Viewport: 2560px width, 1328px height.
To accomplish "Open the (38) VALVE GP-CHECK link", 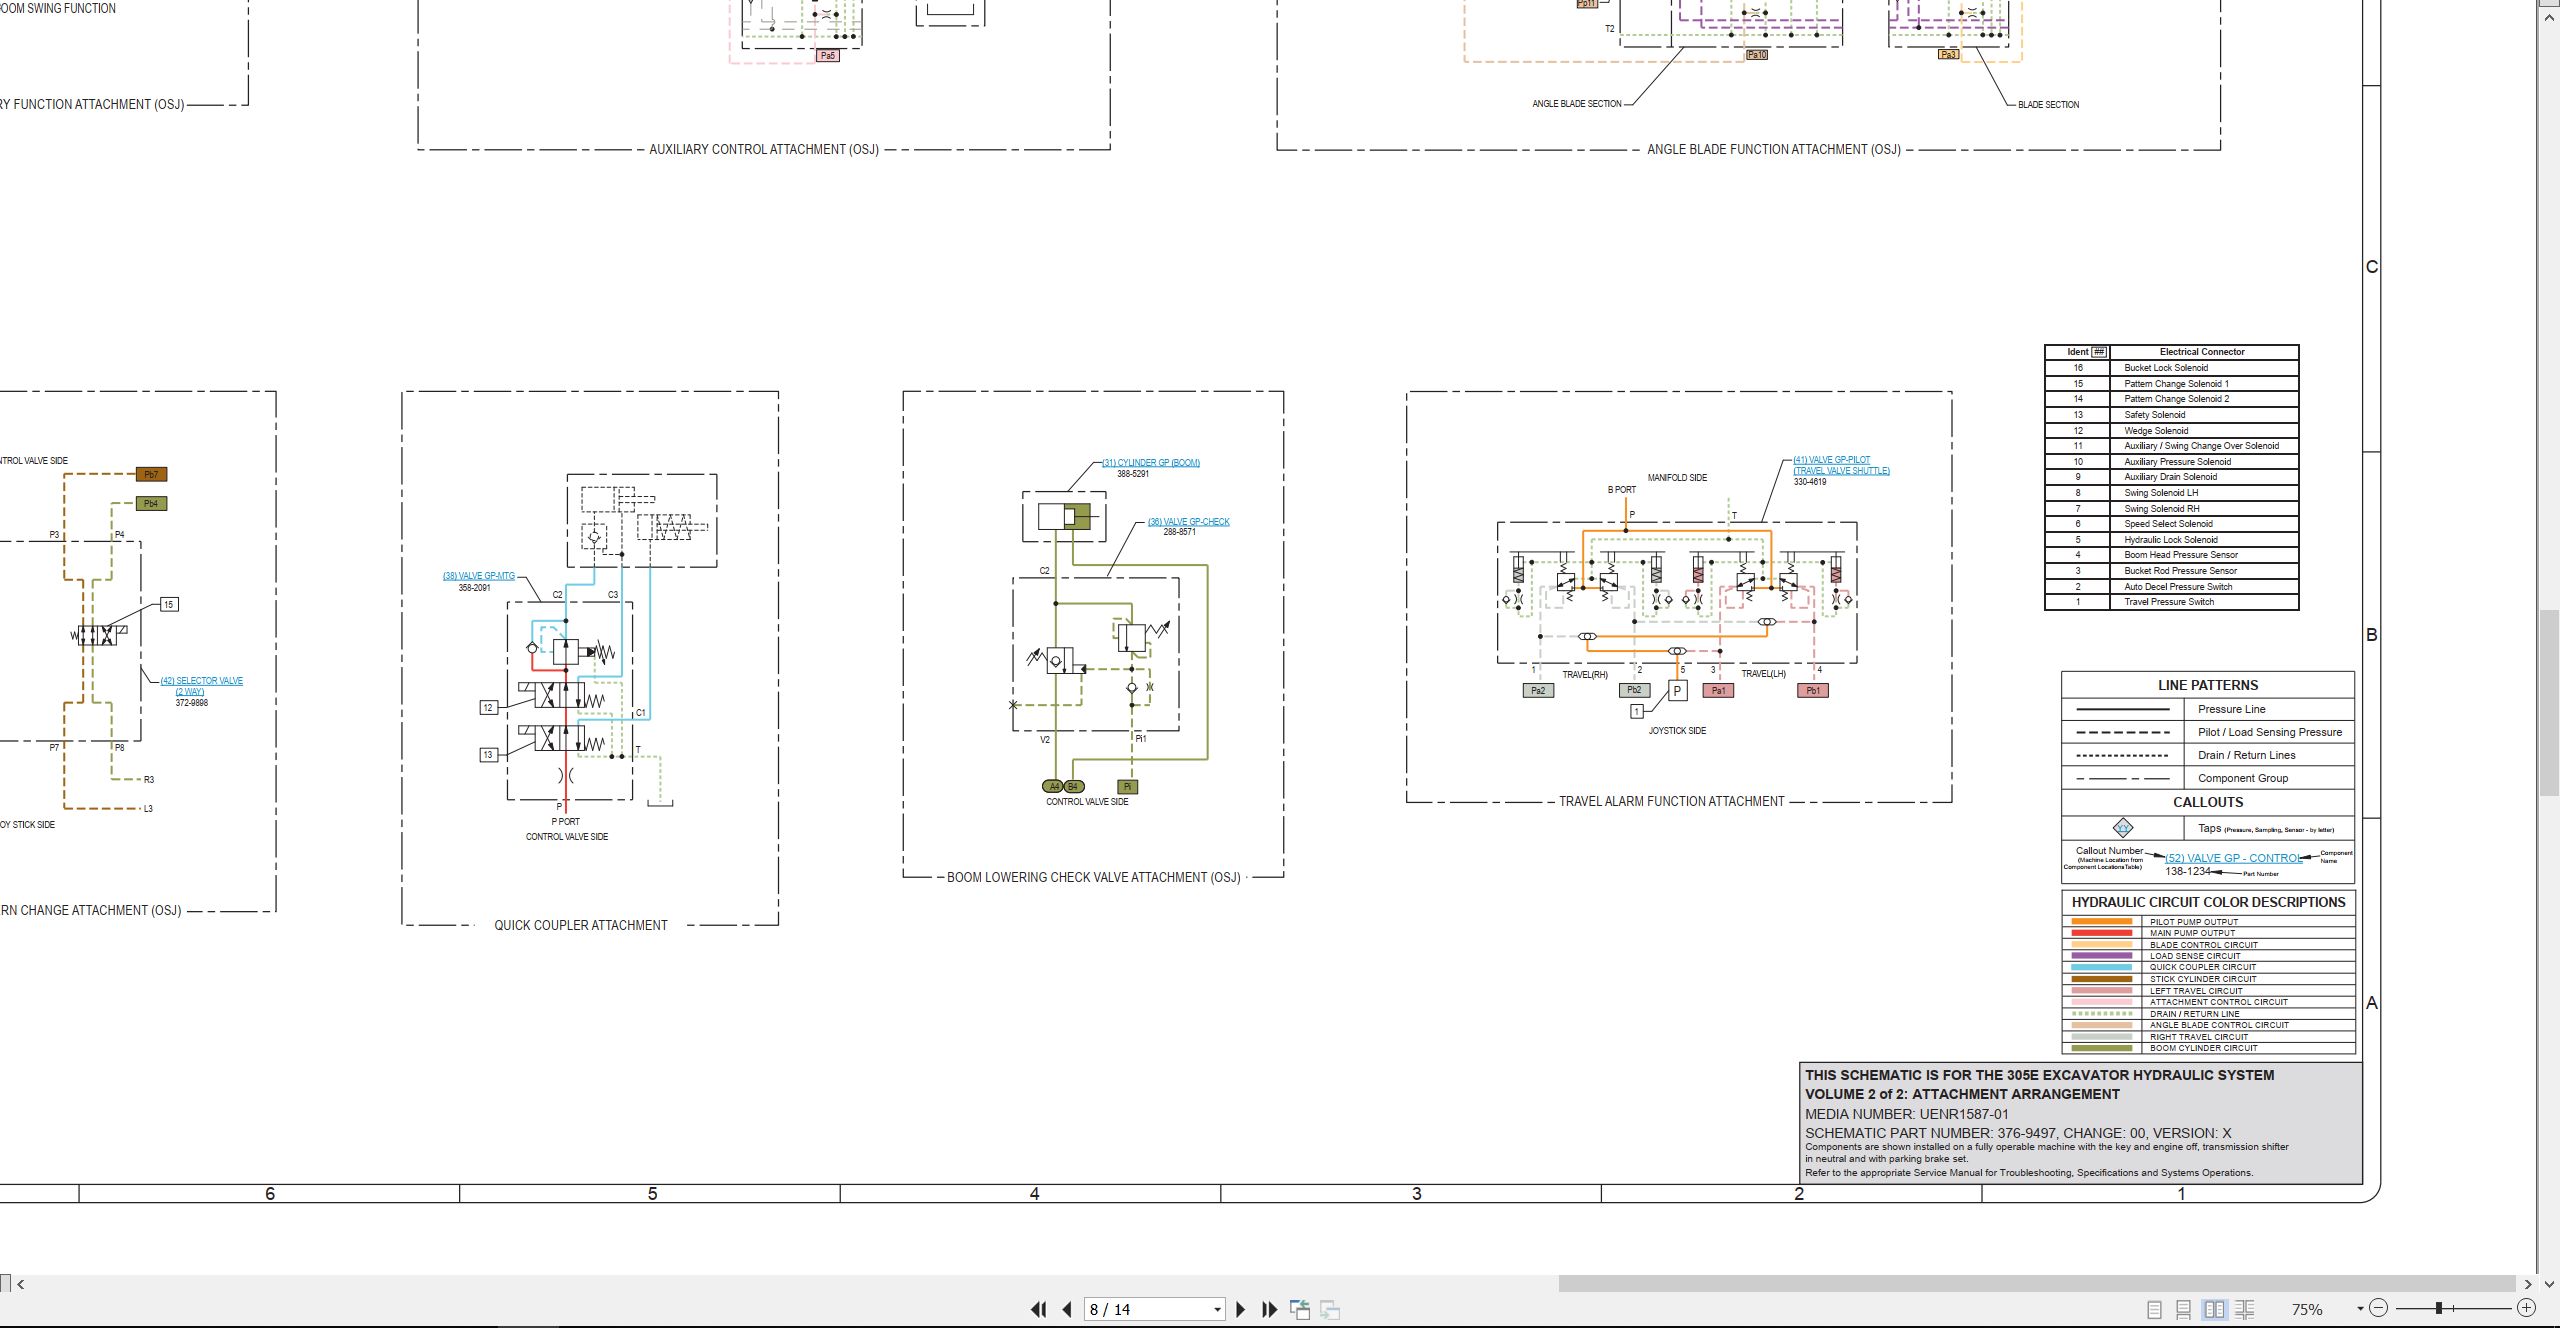I will click(x=1189, y=522).
